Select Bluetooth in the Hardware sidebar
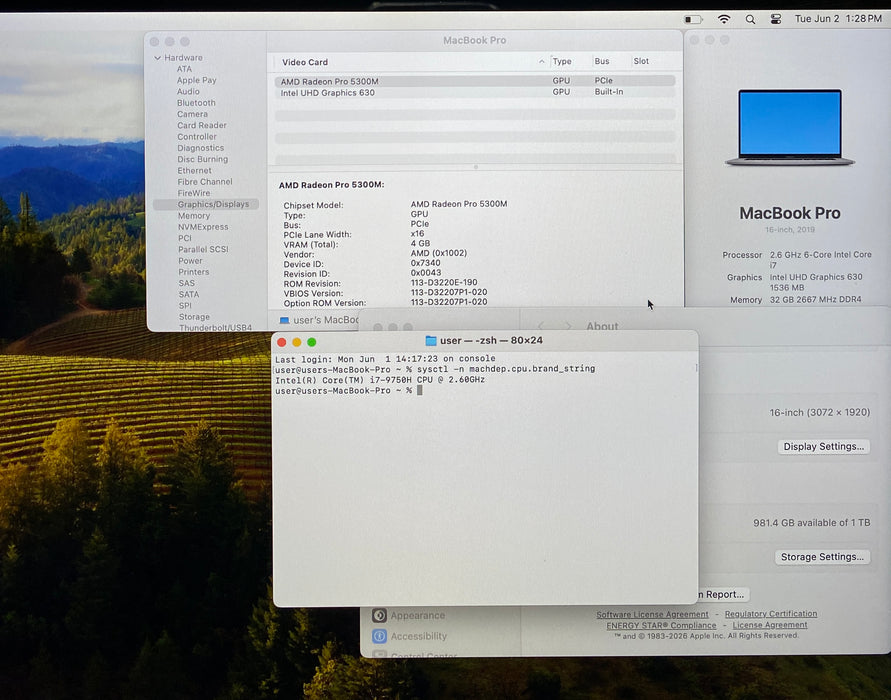 196,103
